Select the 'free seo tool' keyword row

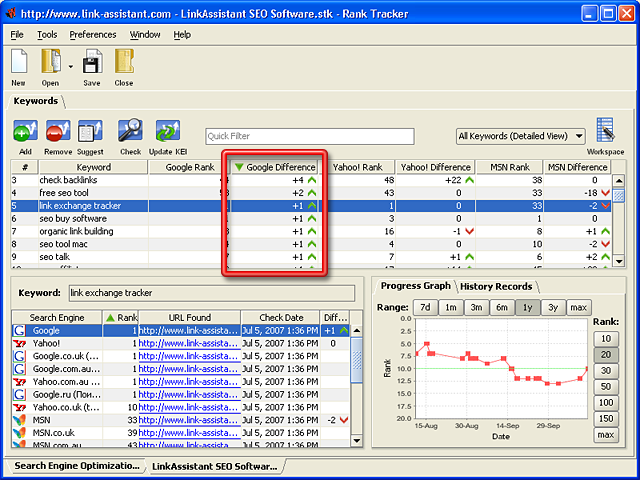[x=311, y=193]
